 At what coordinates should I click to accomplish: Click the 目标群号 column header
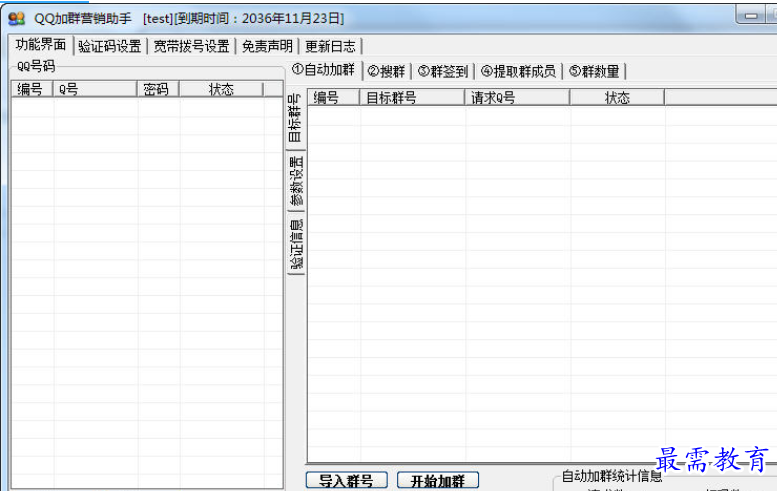pos(412,98)
